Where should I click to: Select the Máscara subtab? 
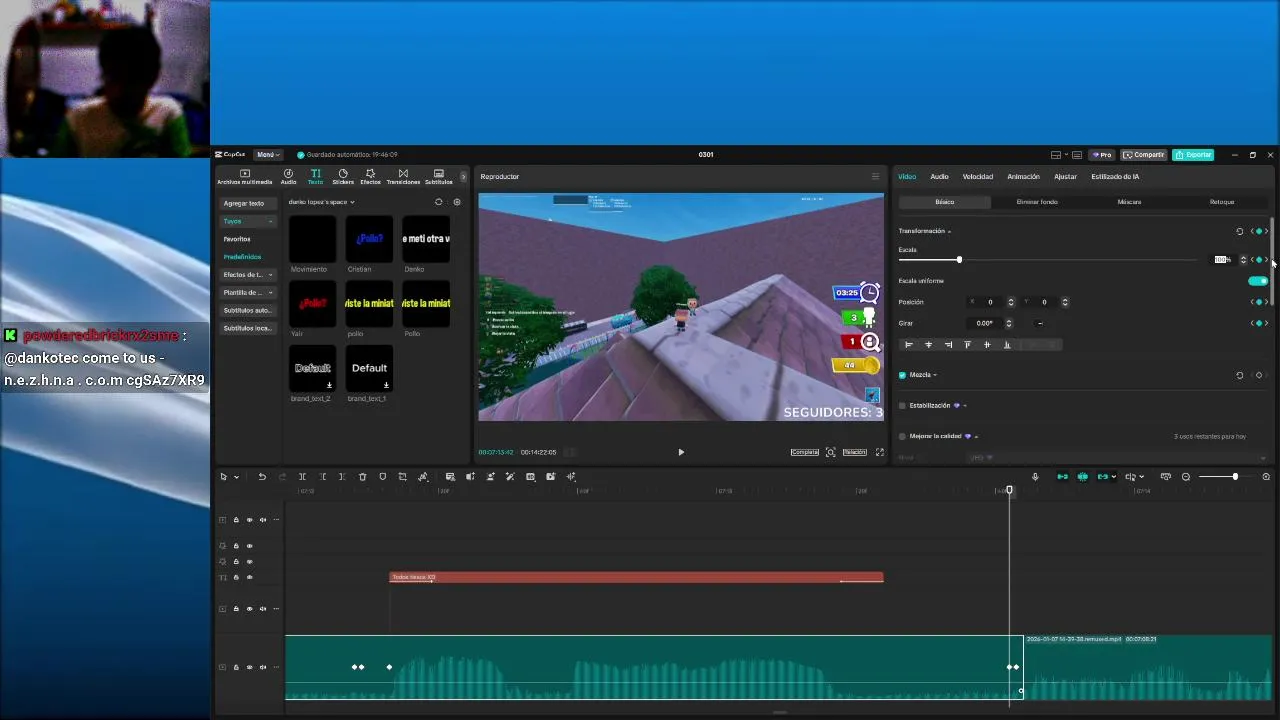coord(1129,202)
